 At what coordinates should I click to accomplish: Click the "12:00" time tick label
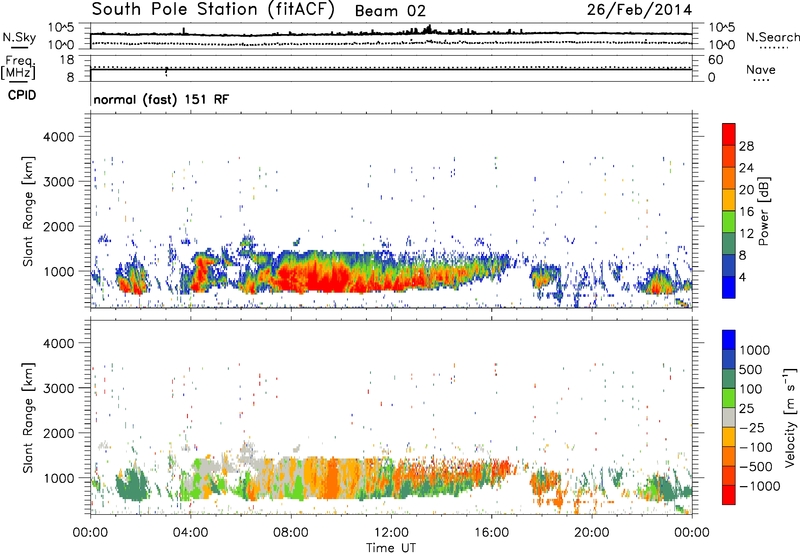[x=391, y=533]
